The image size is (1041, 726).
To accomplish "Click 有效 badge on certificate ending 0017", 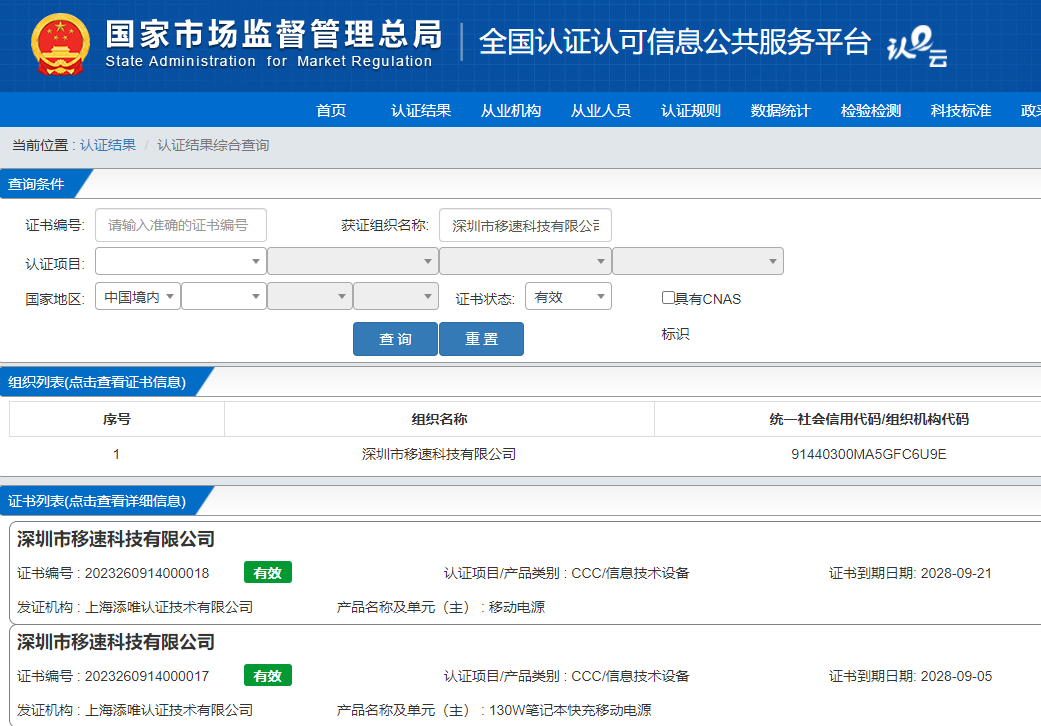I will [268, 675].
